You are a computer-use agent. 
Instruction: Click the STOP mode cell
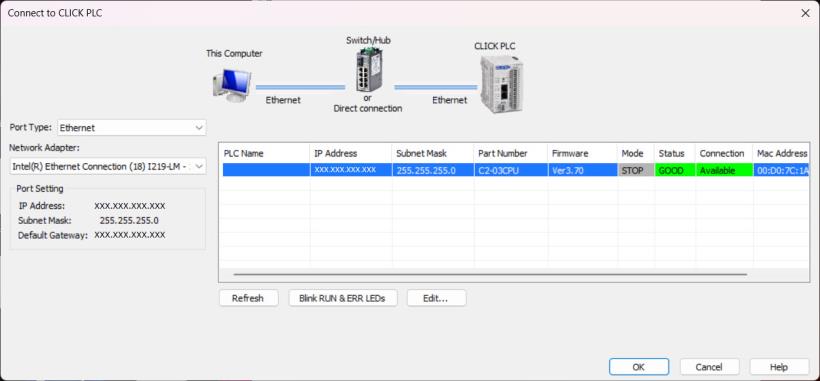[x=636, y=170]
